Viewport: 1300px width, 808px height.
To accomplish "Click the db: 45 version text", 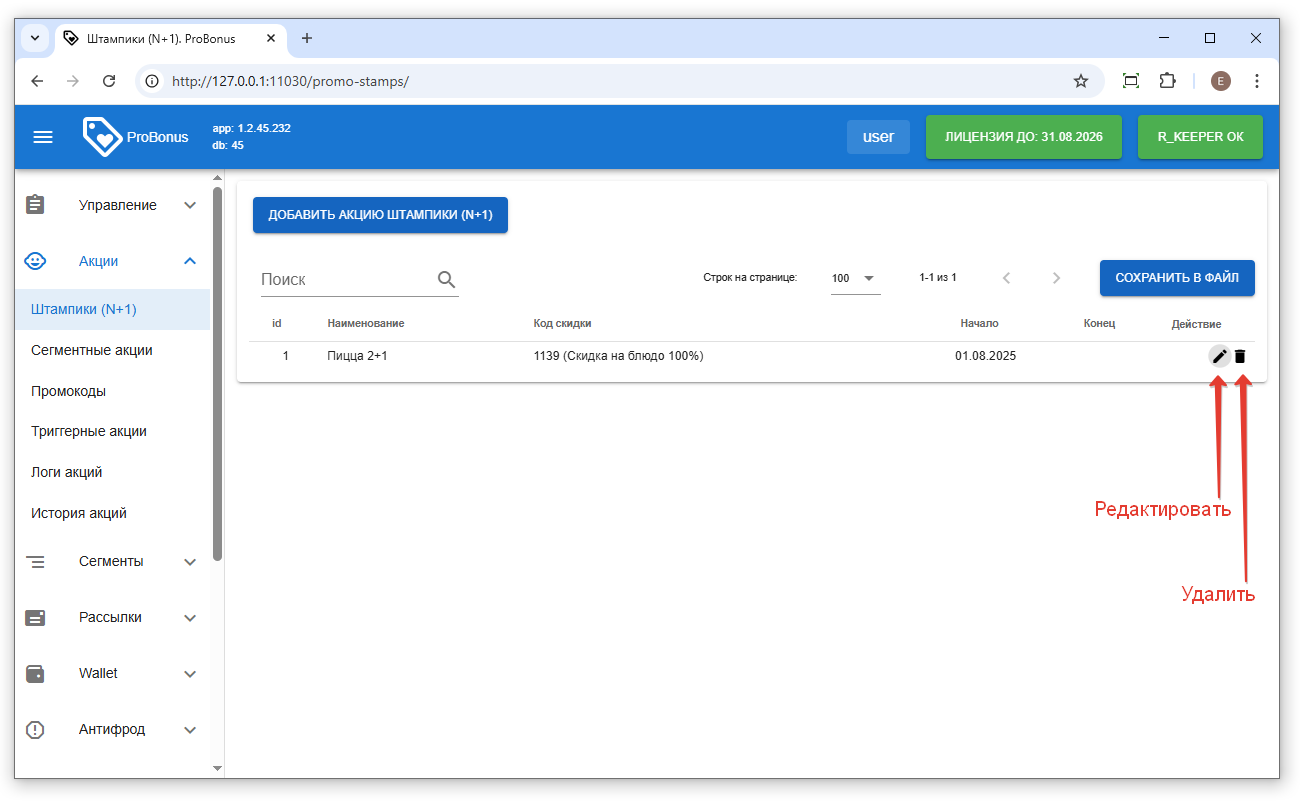I will click(228, 145).
